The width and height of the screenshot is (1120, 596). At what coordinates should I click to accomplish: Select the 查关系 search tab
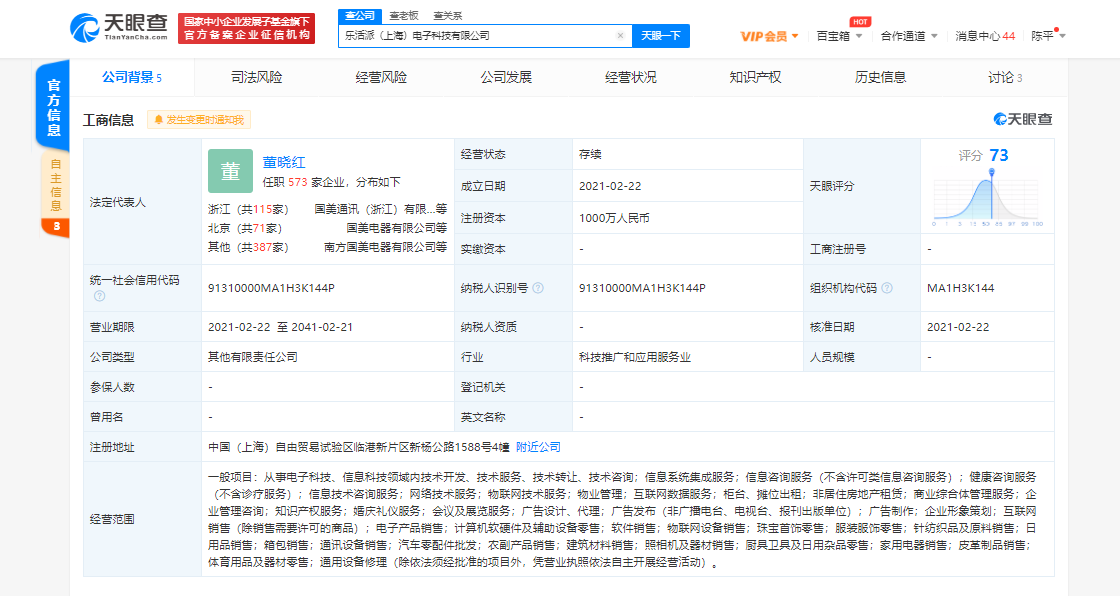click(x=448, y=16)
